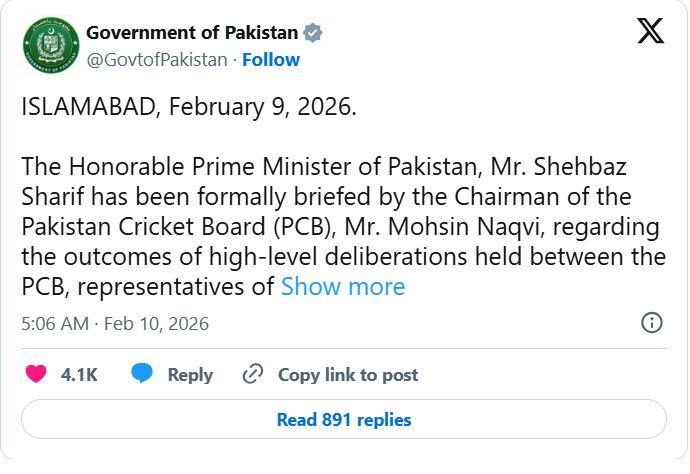Click the speech bubble reply icon
Screen dimensions: 690x474
click(x=142, y=374)
